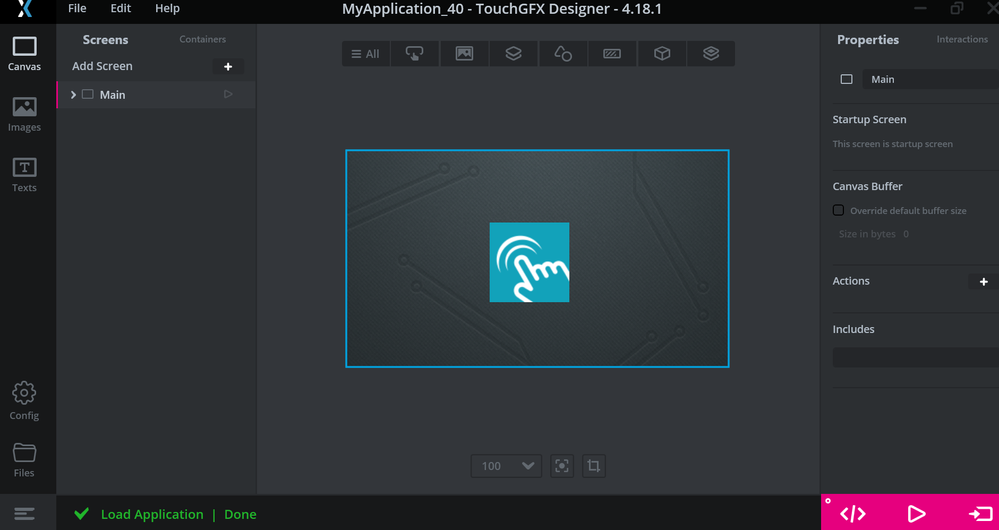The width and height of the screenshot is (999, 530).
Task: Expand the Main screen tree item
Action: click(73, 94)
